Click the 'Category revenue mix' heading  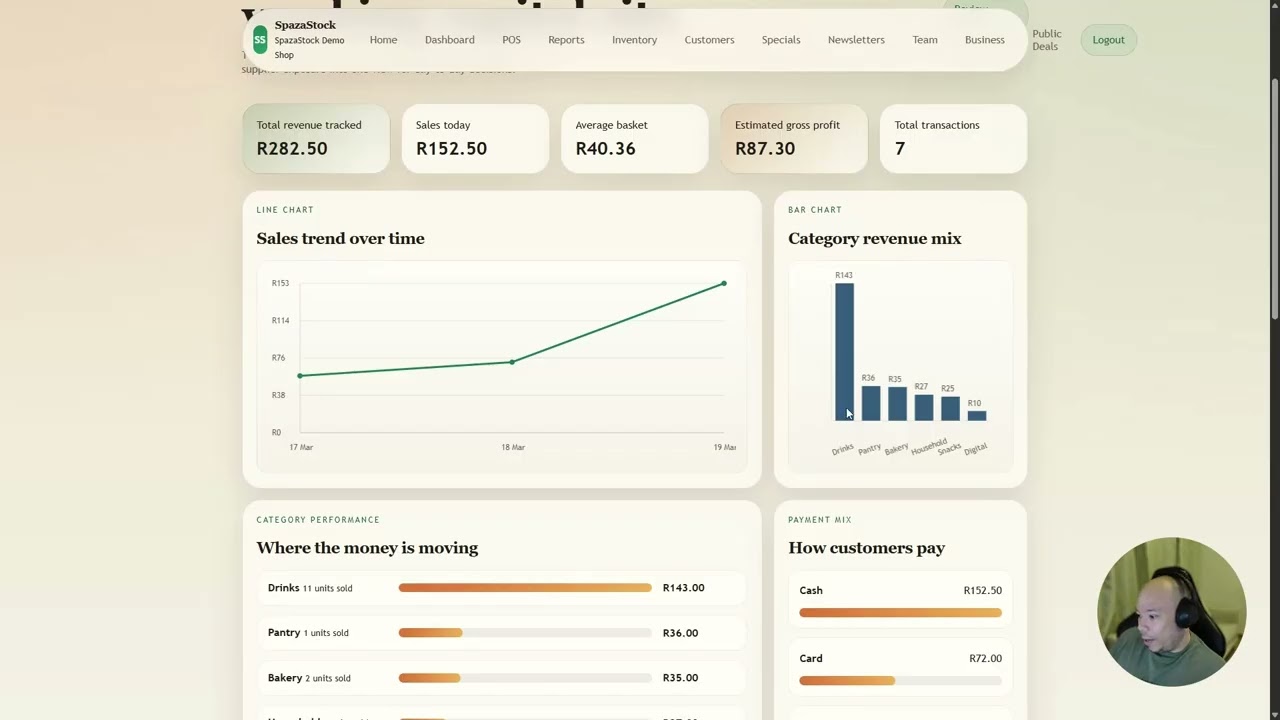[875, 238]
